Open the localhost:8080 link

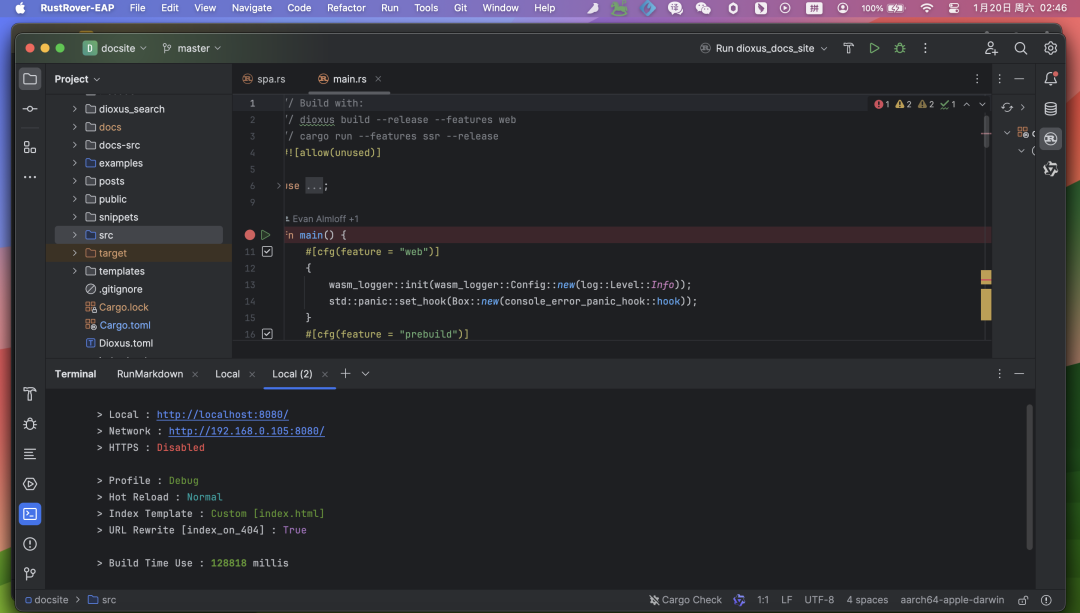pyautogui.click(x=222, y=415)
